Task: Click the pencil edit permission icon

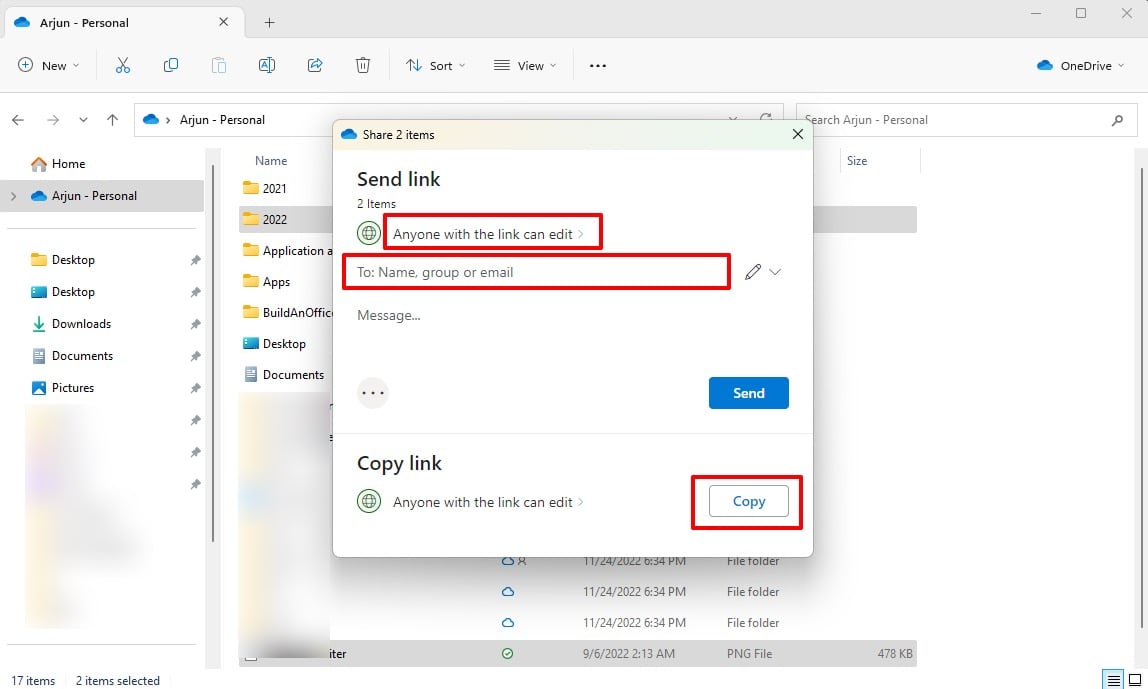Action: click(753, 272)
